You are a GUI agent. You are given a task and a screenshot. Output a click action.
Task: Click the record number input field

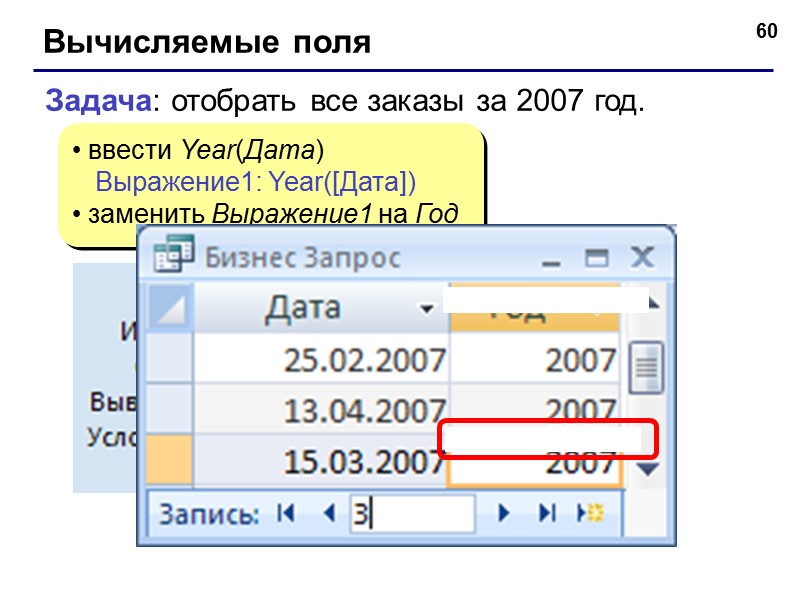tap(413, 513)
